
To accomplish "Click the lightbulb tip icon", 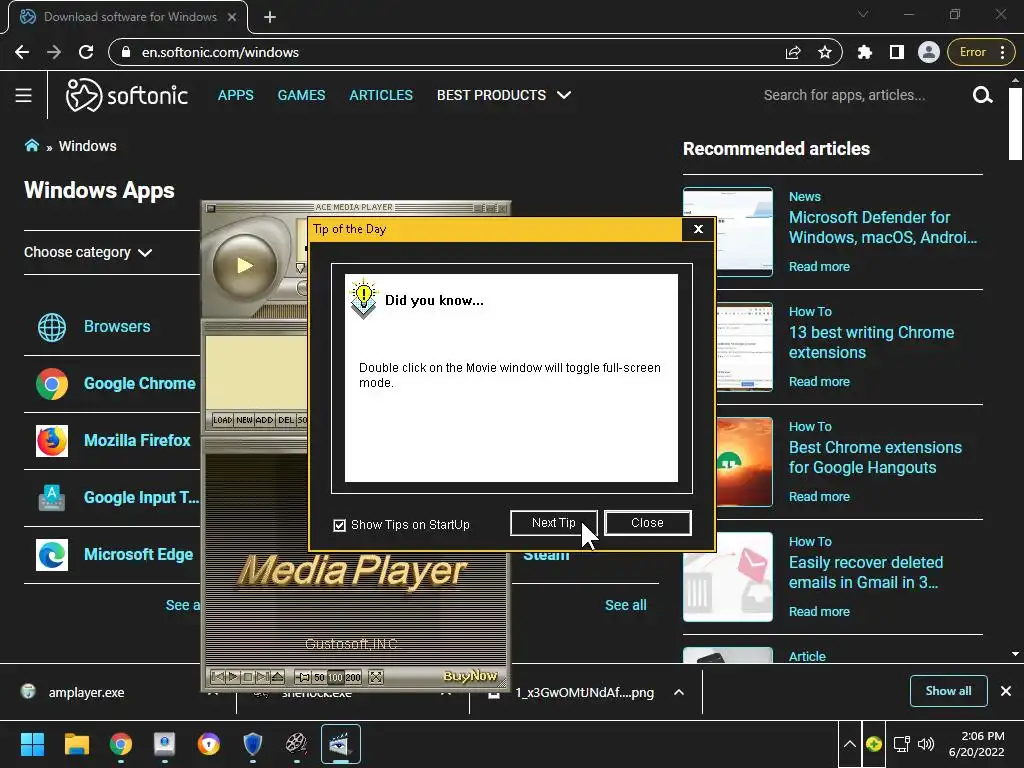I will [363, 298].
